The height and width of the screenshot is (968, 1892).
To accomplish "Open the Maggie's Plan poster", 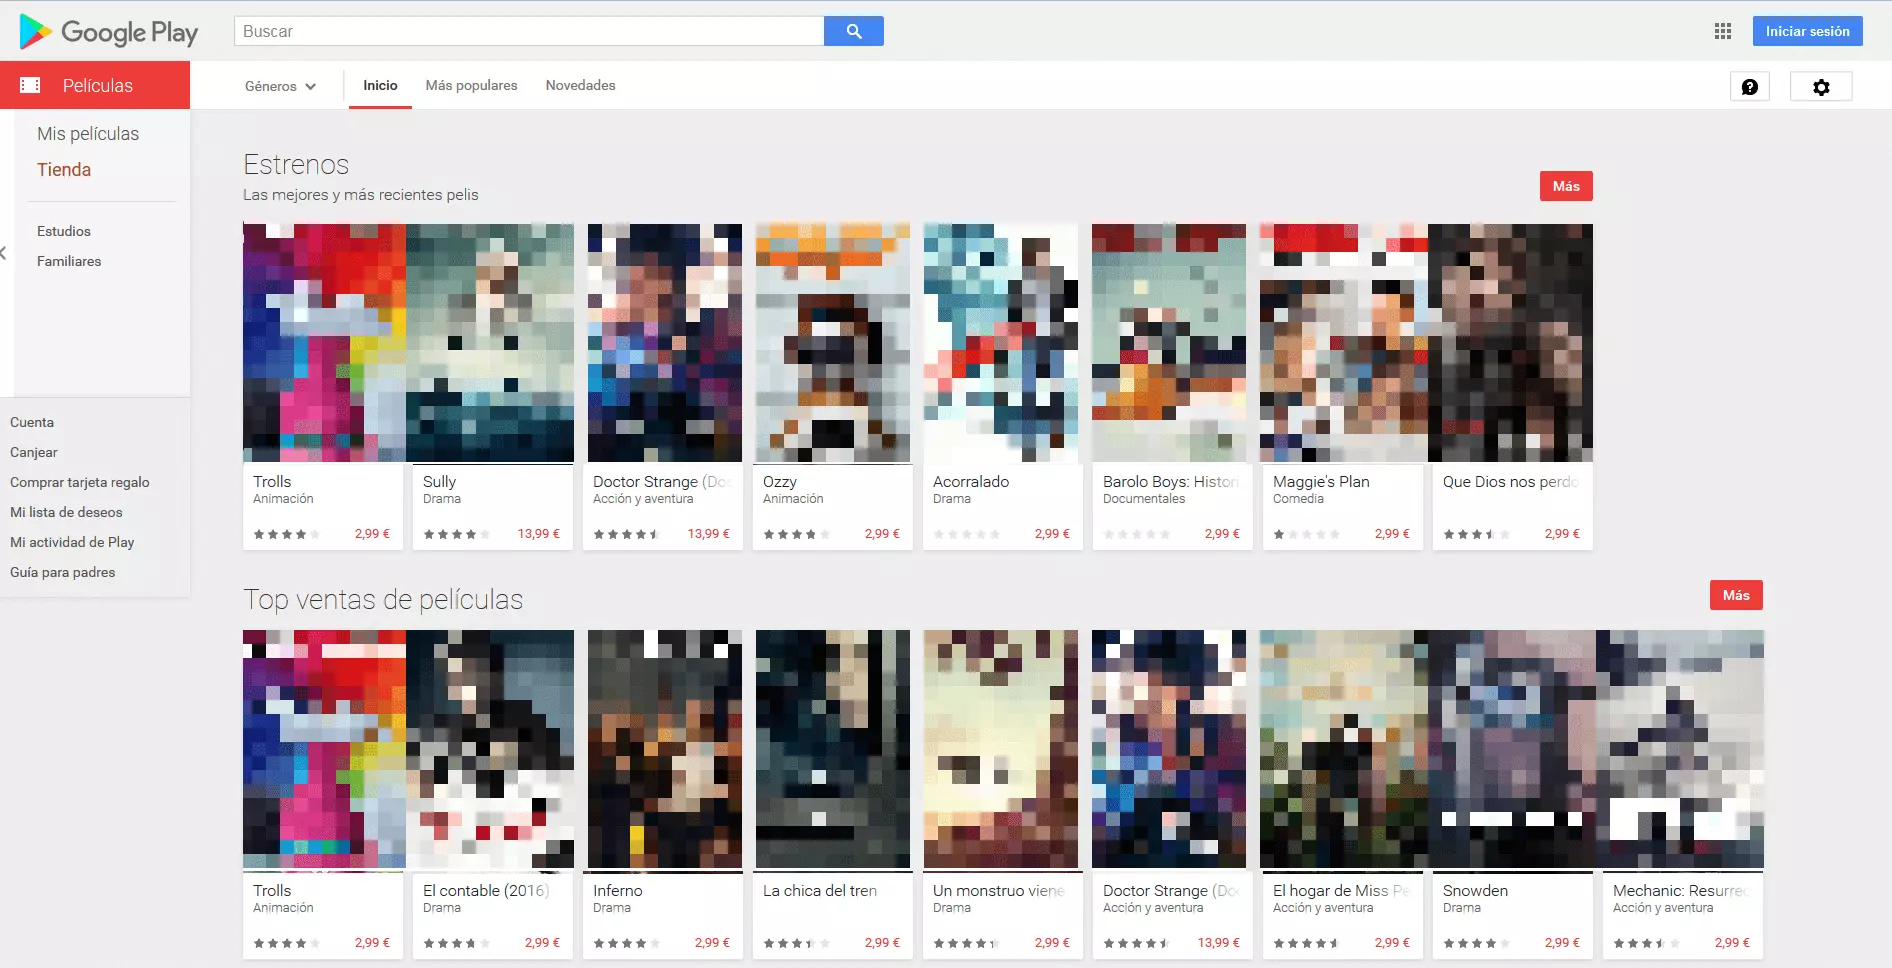I will [x=1344, y=343].
